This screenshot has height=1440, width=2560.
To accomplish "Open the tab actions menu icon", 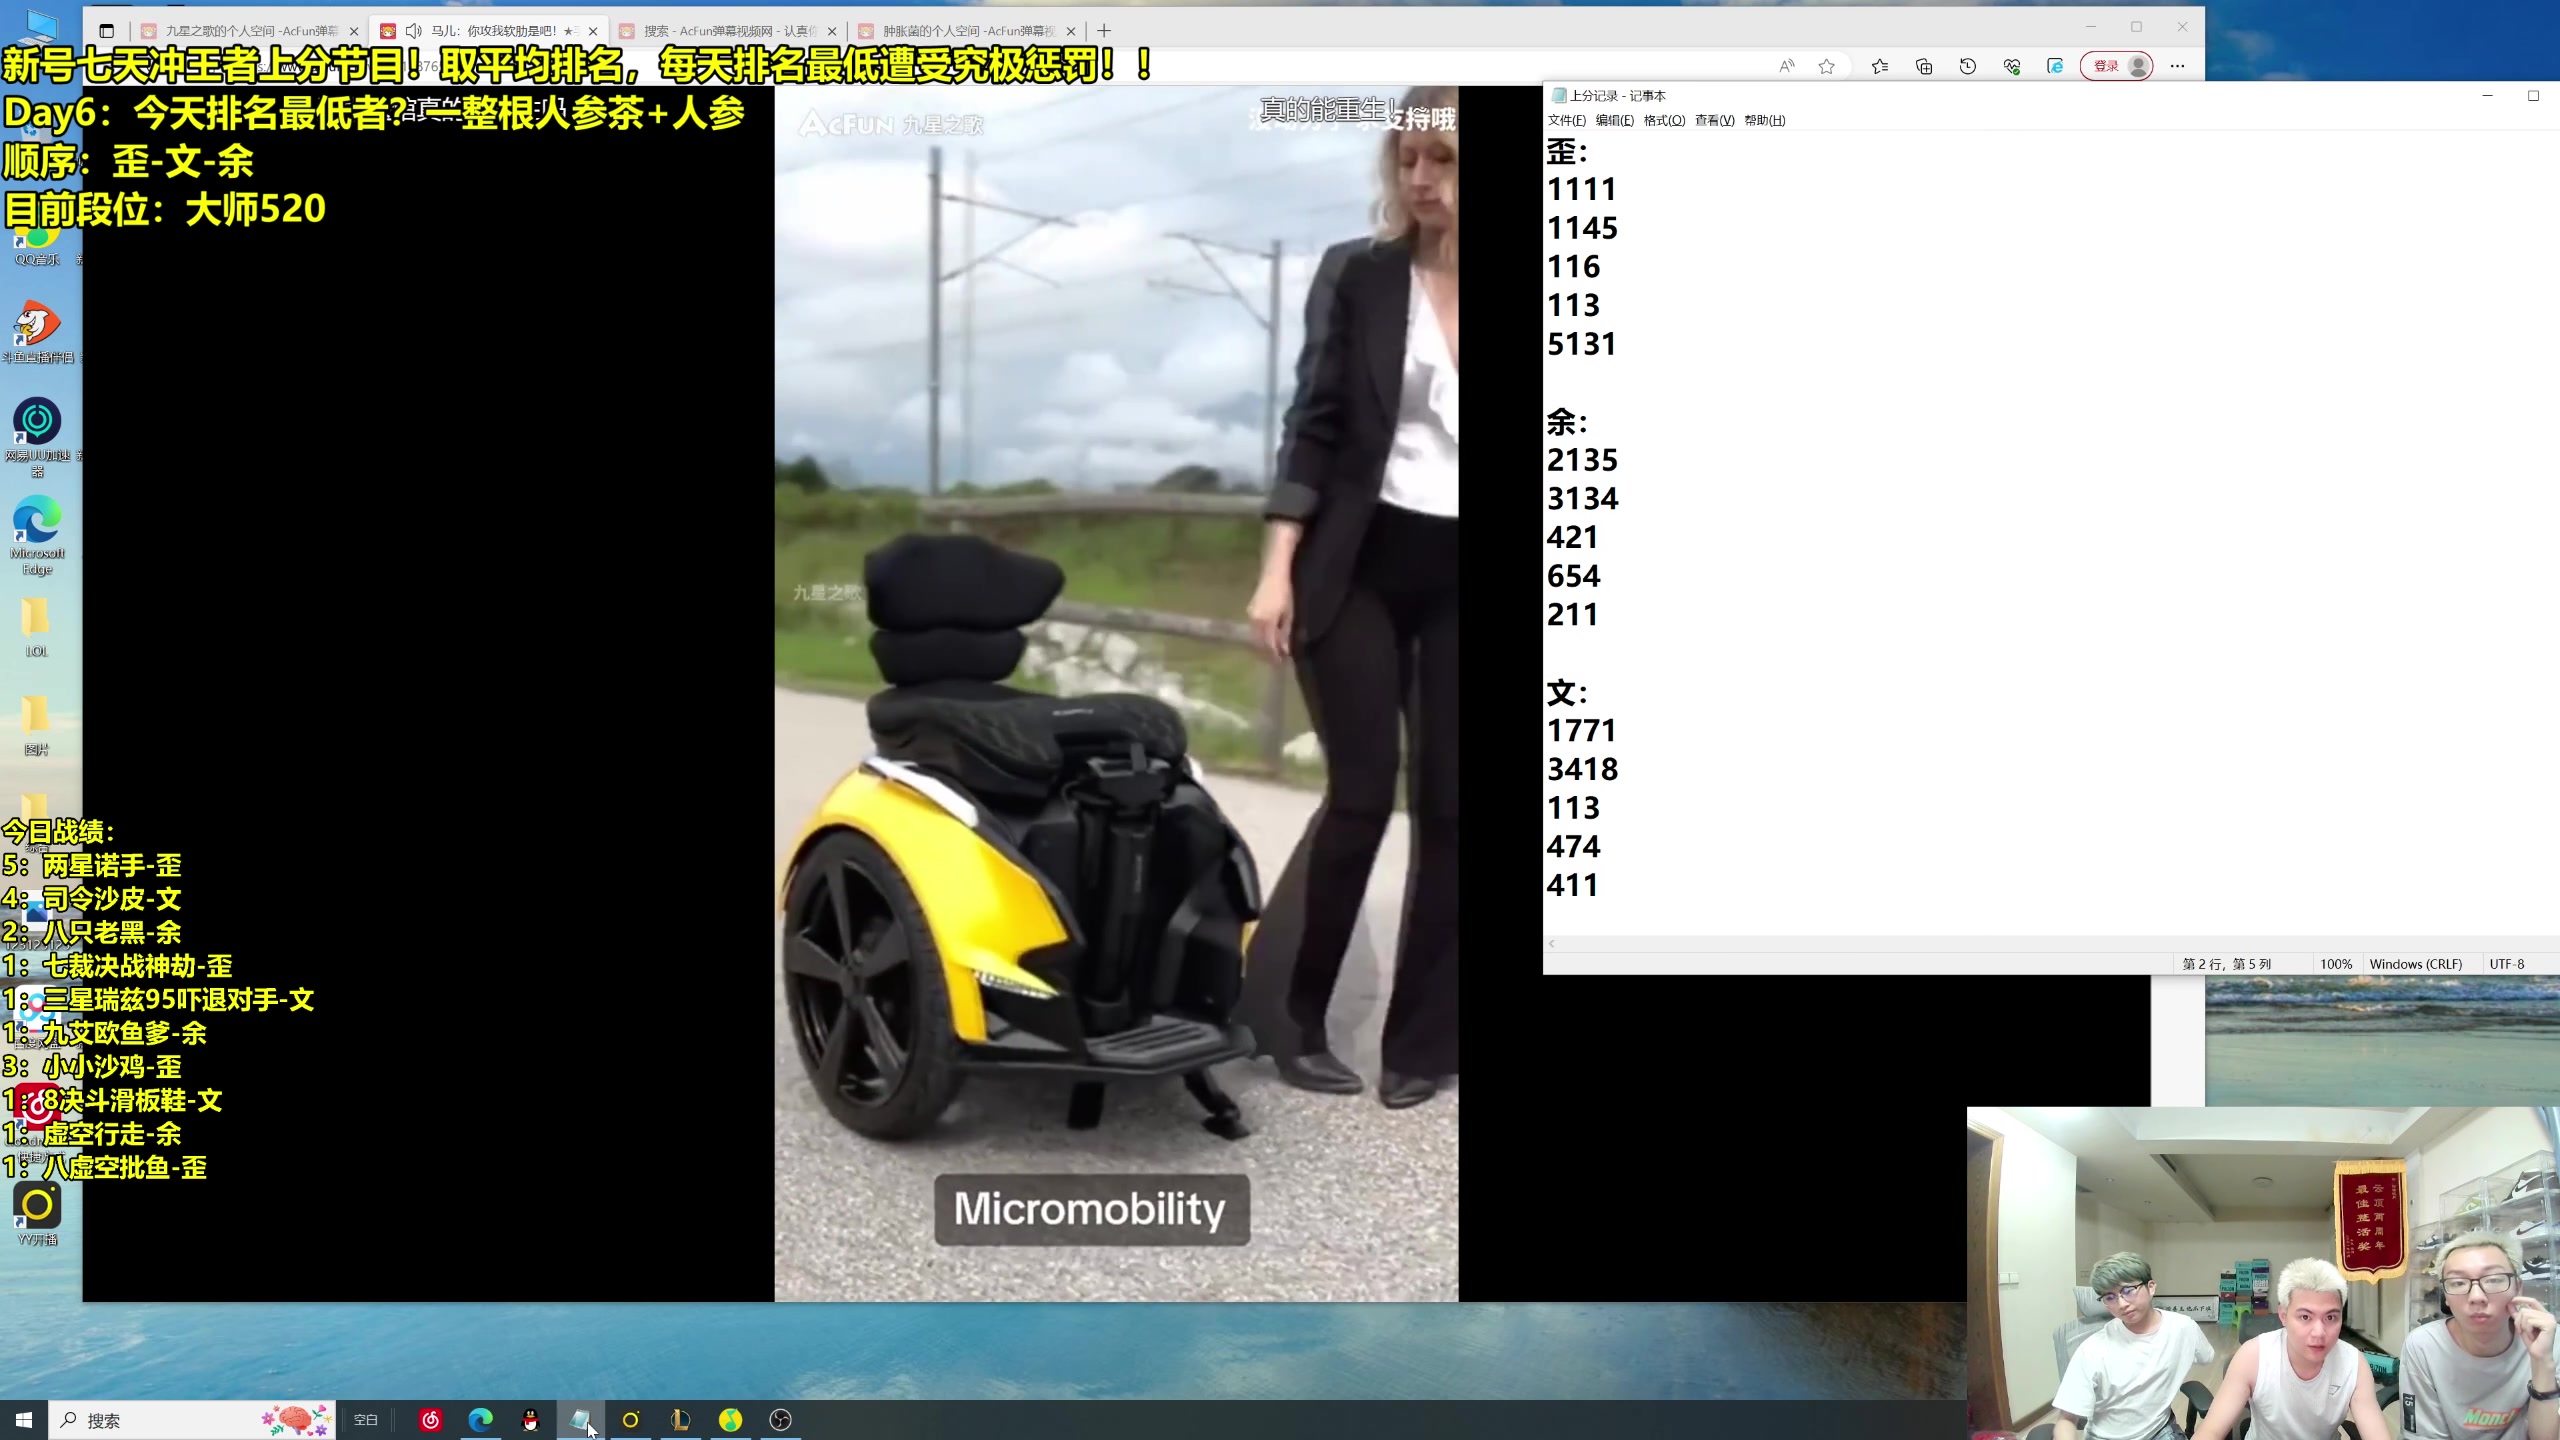I will click(107, 31).
